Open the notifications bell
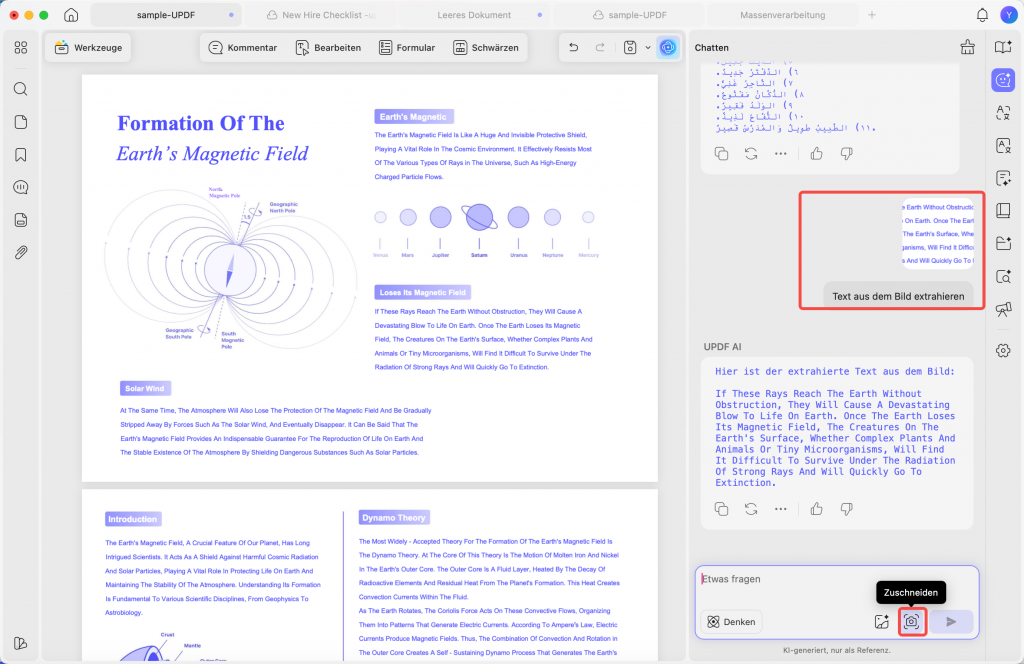Image resolution: width=1024 pixels, height=664 pixels. (x=982, y=14)
